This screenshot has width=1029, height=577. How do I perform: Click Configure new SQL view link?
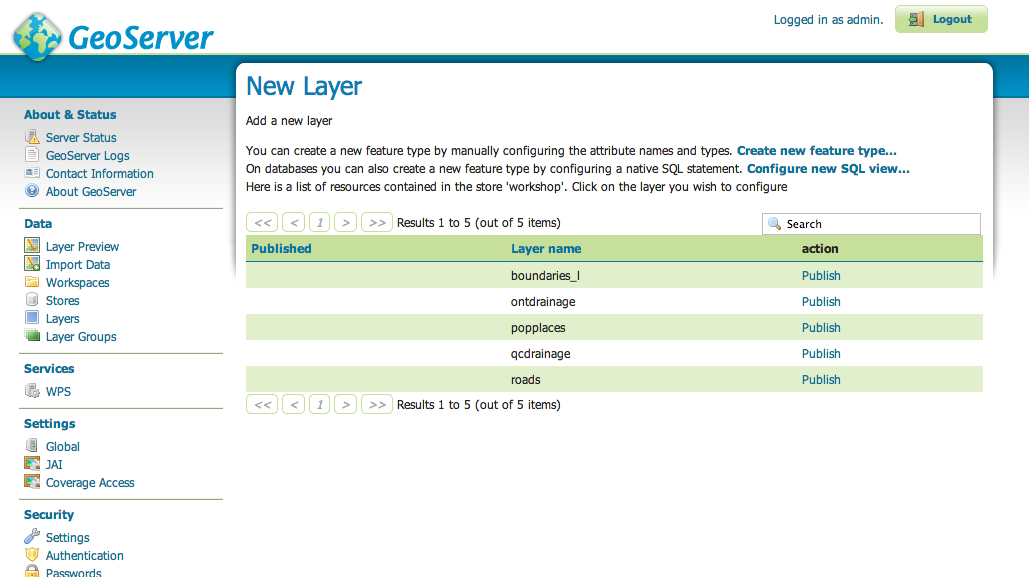click(x=828, y=169)
